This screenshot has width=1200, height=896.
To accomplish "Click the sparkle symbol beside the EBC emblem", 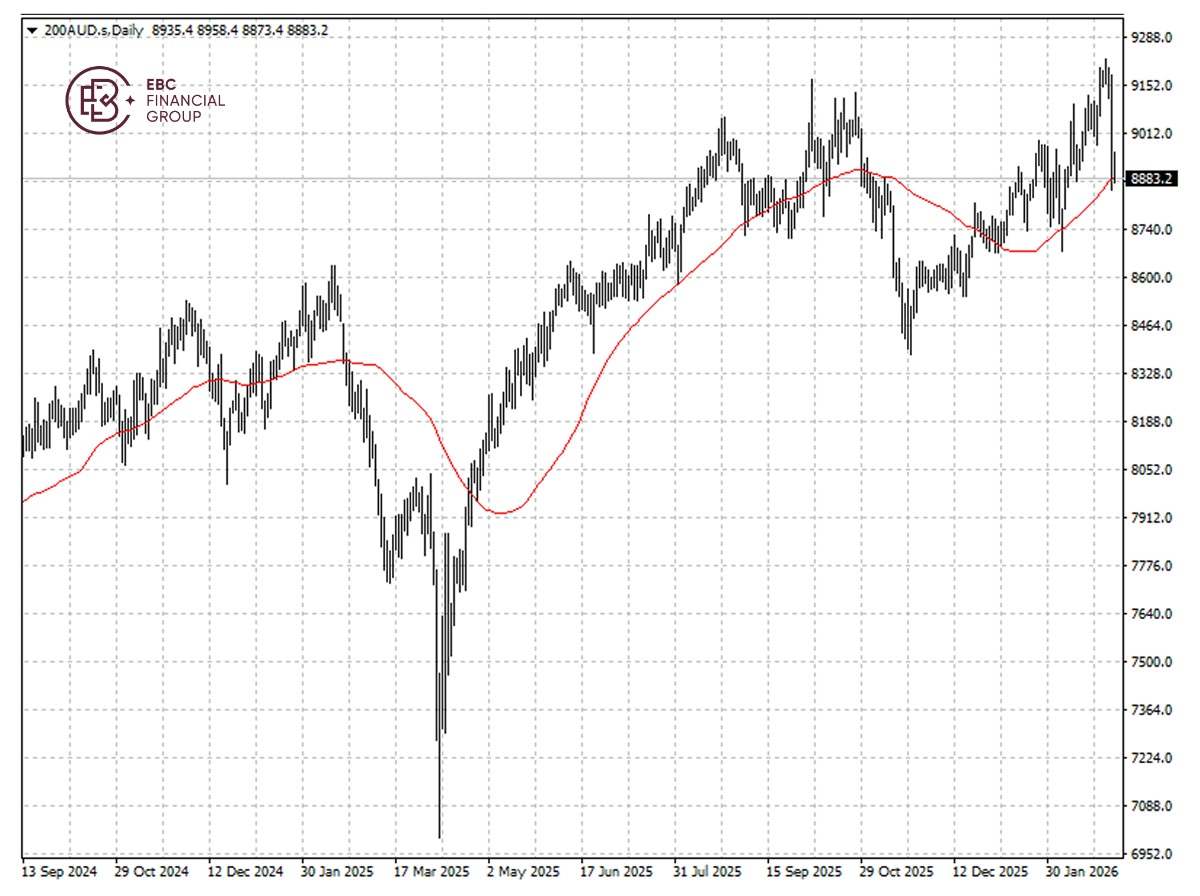I will [129, 98].
